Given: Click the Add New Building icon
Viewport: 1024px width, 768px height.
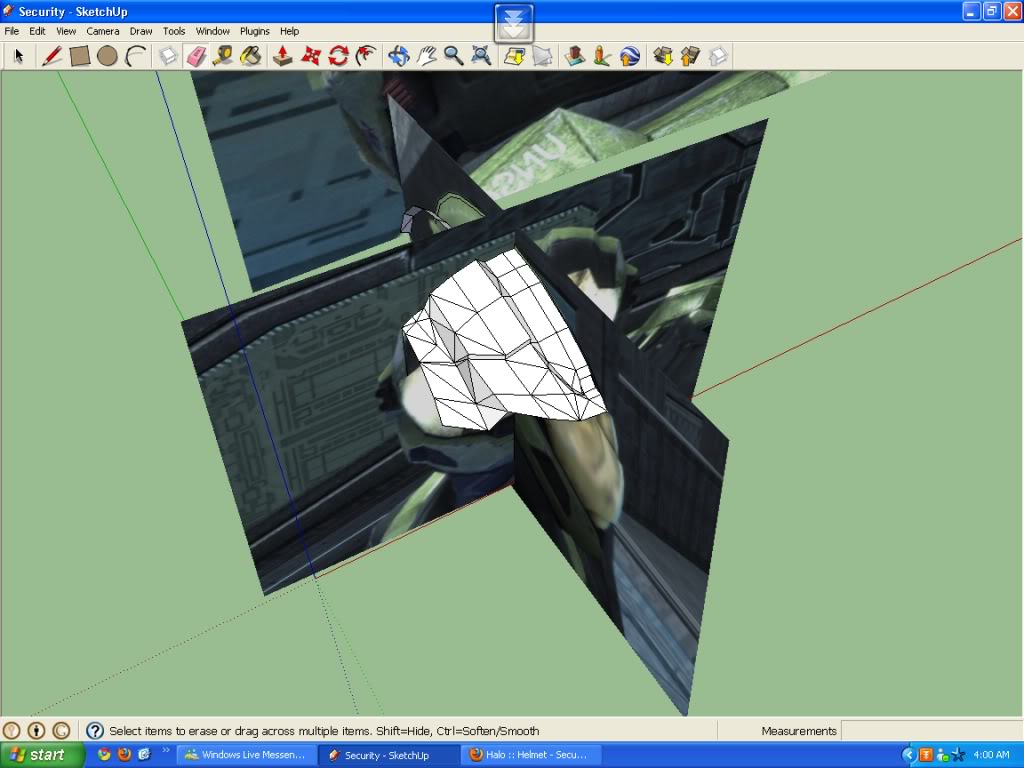Looking at the screenshot, I should (575, 56).
